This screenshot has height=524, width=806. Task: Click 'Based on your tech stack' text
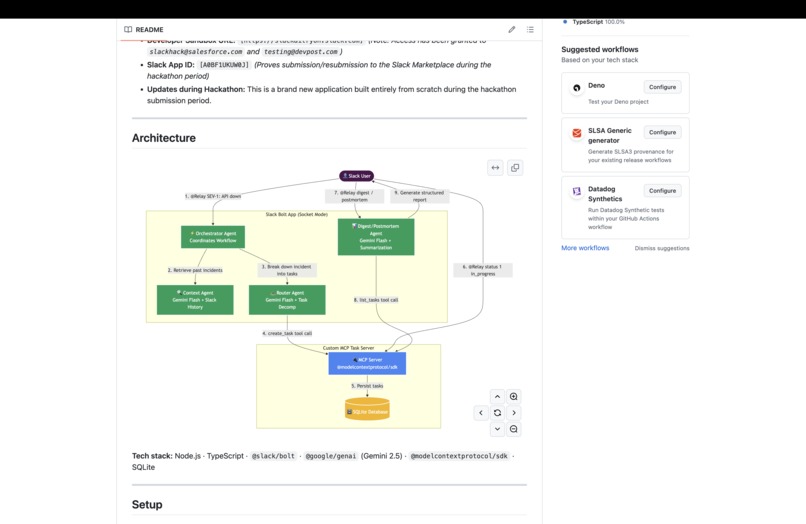pos(599,60)
